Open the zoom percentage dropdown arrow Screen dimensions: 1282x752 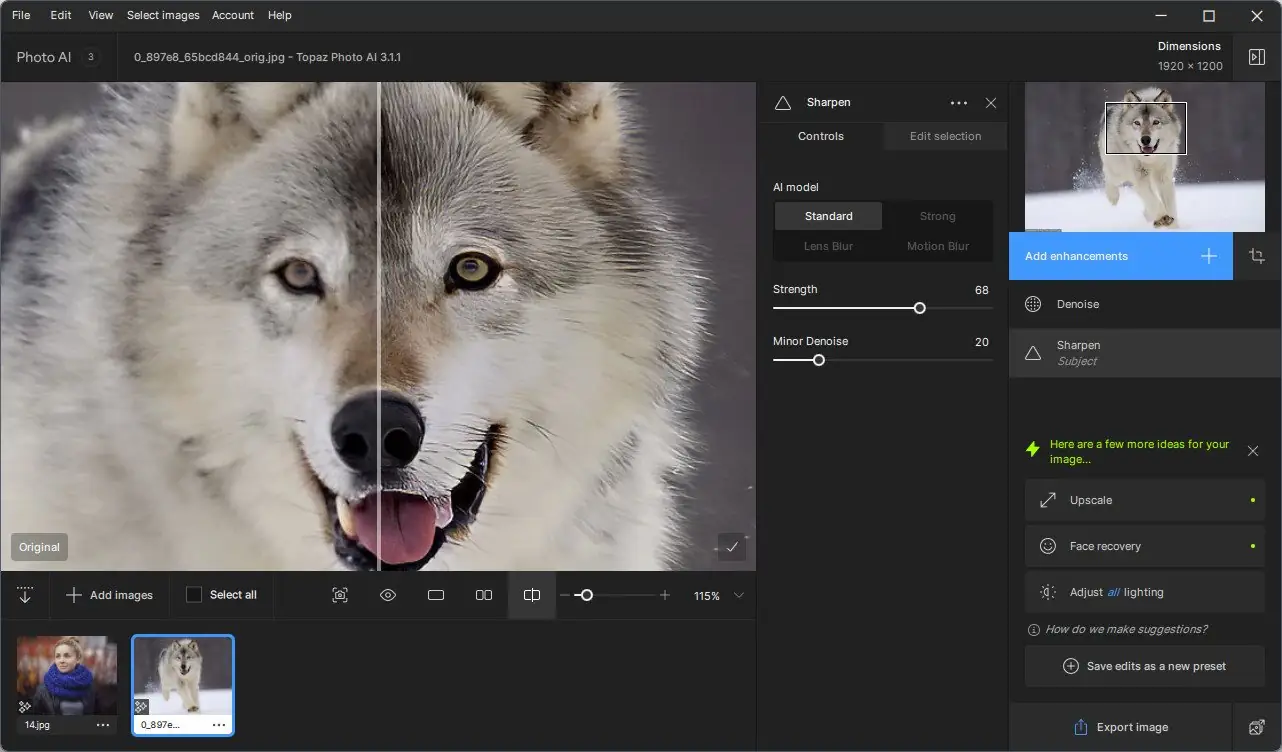pos(739,595)
